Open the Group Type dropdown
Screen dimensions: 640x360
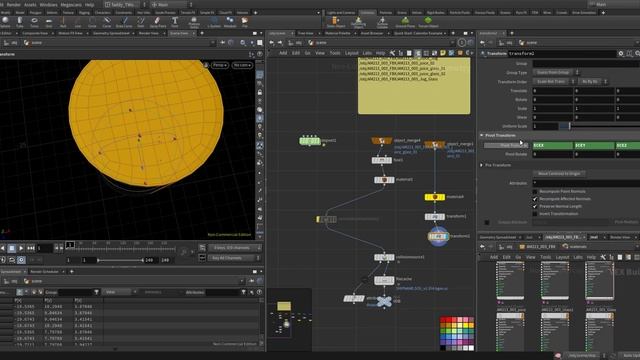tap(556, 72)
